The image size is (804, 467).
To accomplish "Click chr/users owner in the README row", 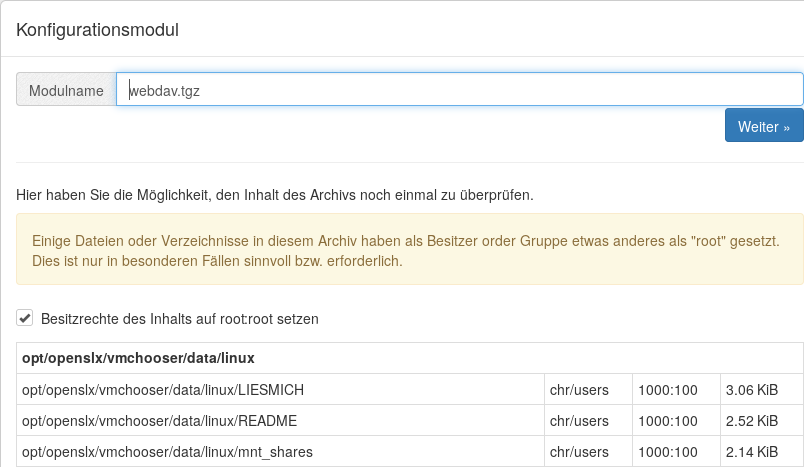I will click(x=579, y=421).
